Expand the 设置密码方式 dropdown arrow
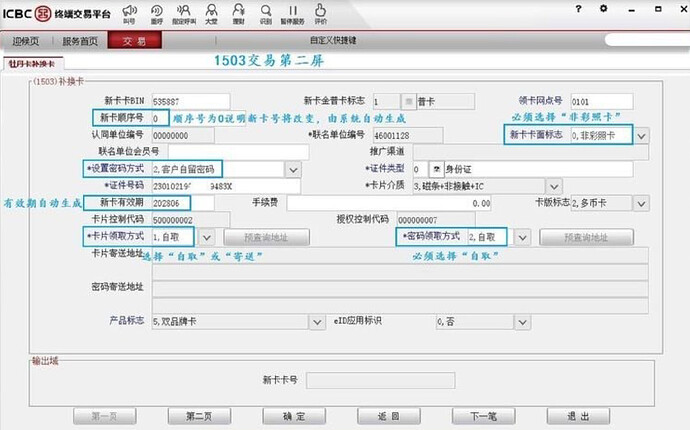The width and height of the screenshot is (690, 430). point(293,169)
